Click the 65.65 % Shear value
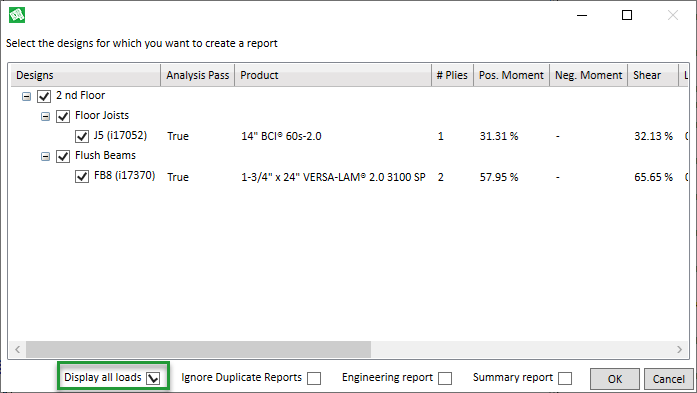Image resolution: width=697 pixels, height=393 pixels. click(653, 177)
